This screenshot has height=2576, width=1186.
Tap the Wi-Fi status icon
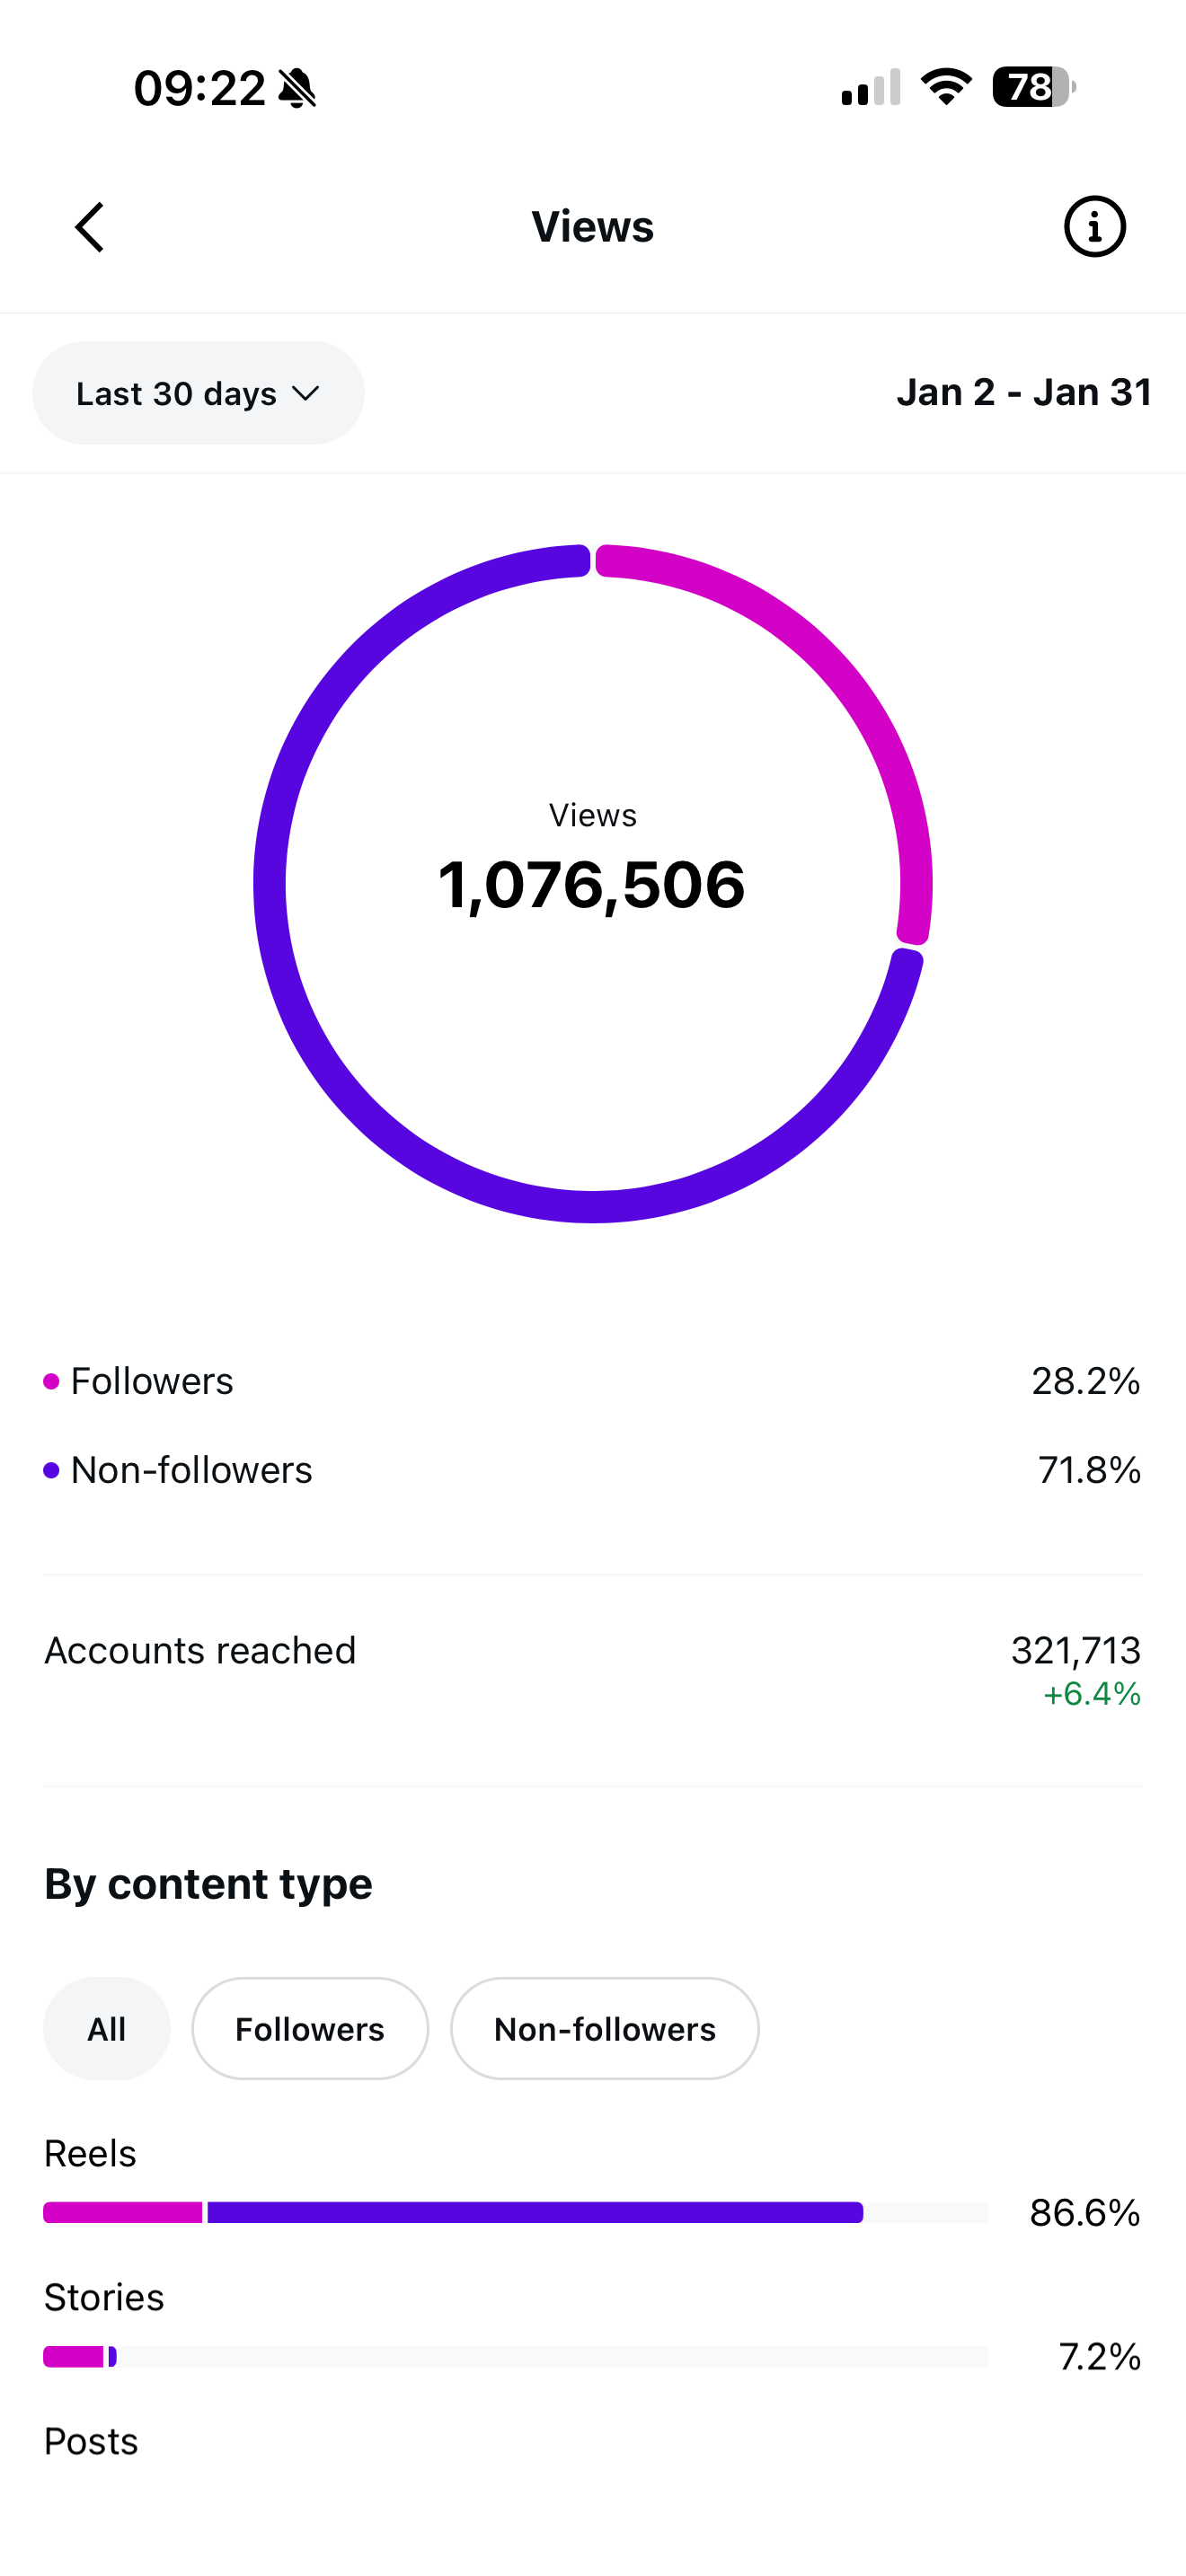tap(946, 87)
